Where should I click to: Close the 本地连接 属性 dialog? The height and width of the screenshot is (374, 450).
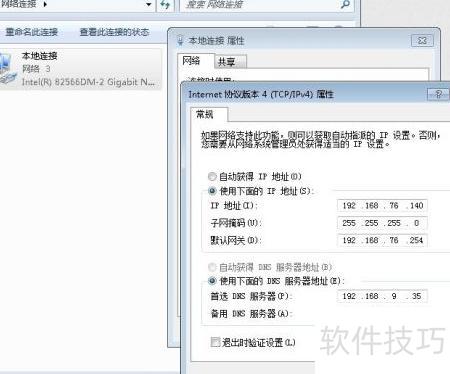[x=422, y=41]
